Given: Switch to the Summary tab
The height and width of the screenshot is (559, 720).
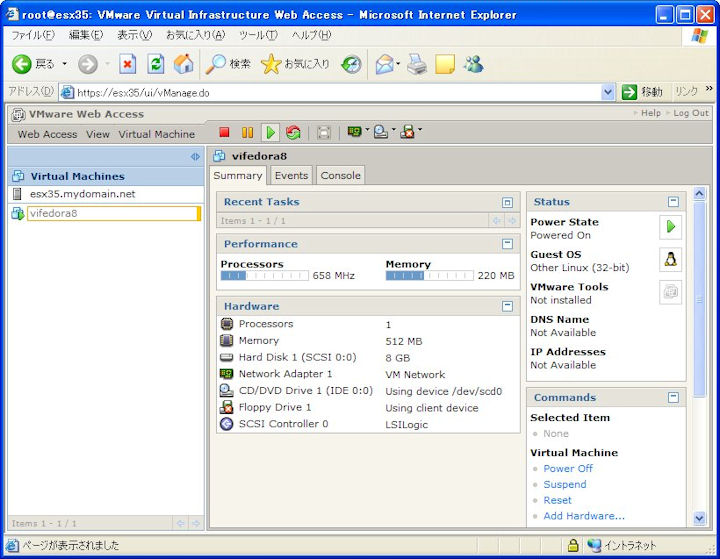Looking at the screenshot, I should click(x=237, y=175).
